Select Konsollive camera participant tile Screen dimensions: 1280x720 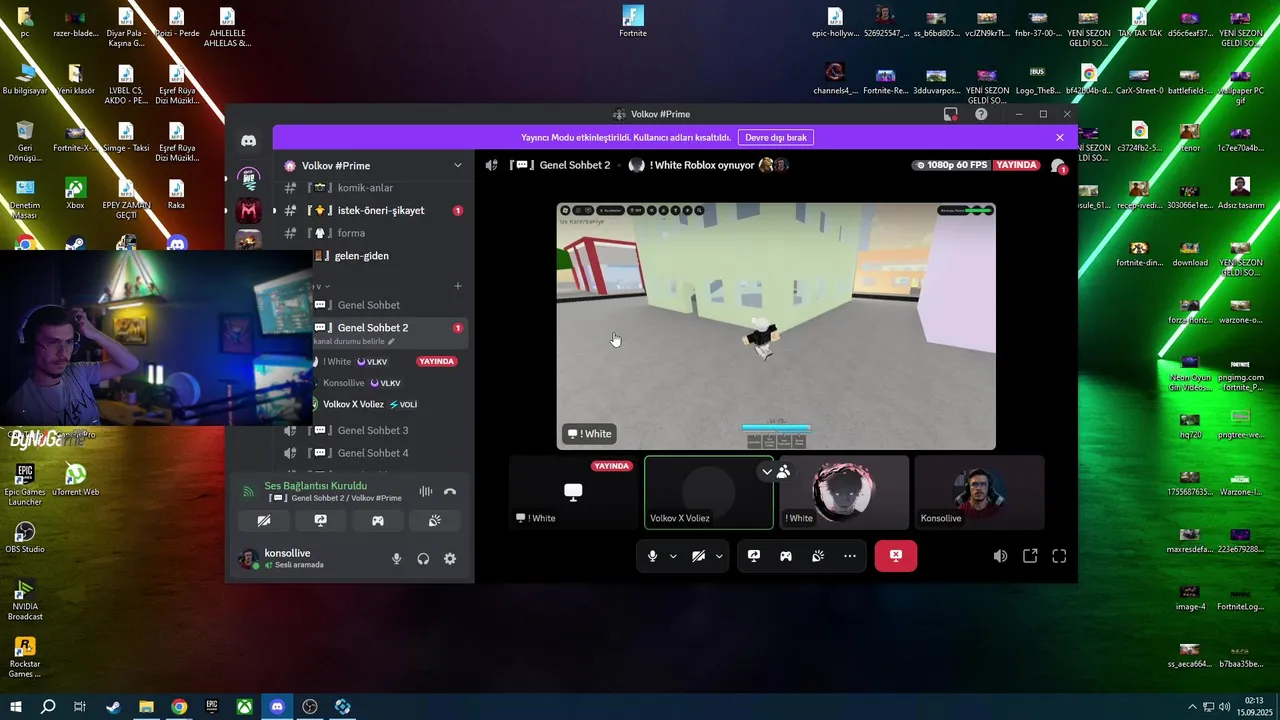[x=979, y=492]
